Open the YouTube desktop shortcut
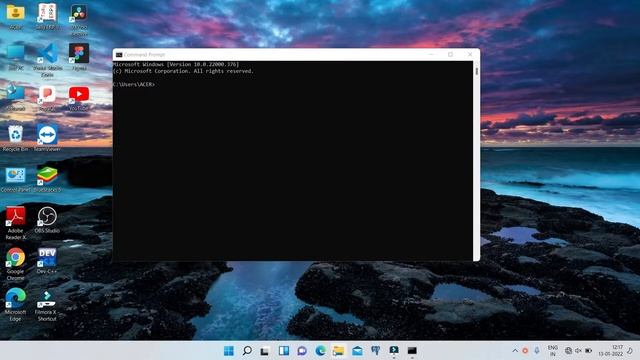Screen dimensions: 640x360 (79, 98)
